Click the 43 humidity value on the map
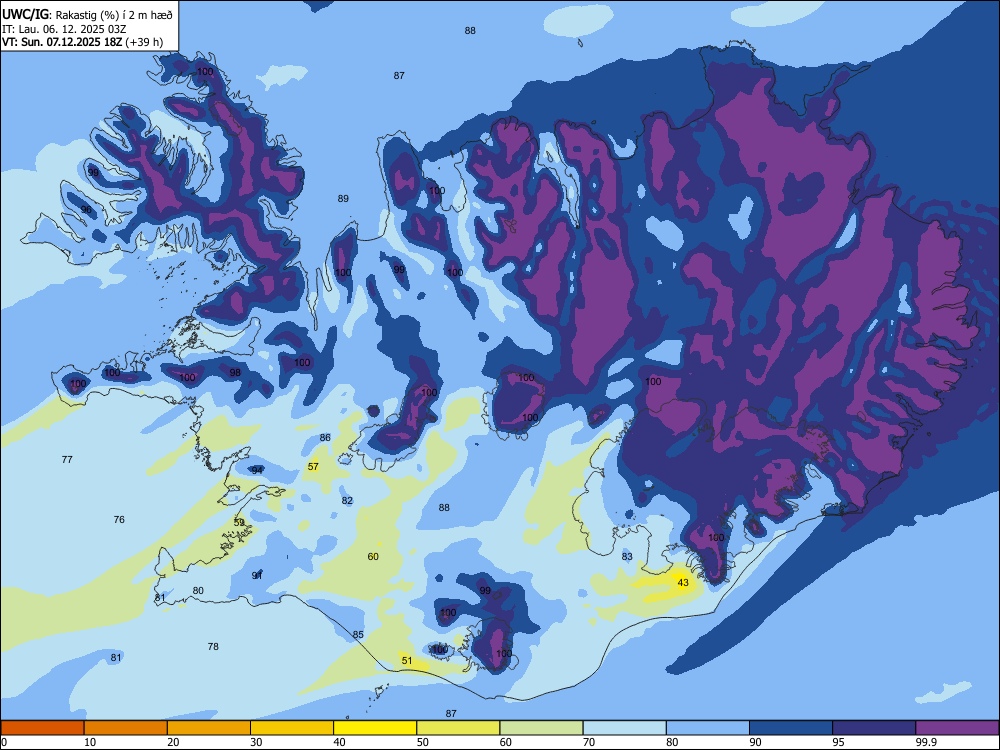The width and height of the screenshot is (1000, 750). [x=683, y=582]
